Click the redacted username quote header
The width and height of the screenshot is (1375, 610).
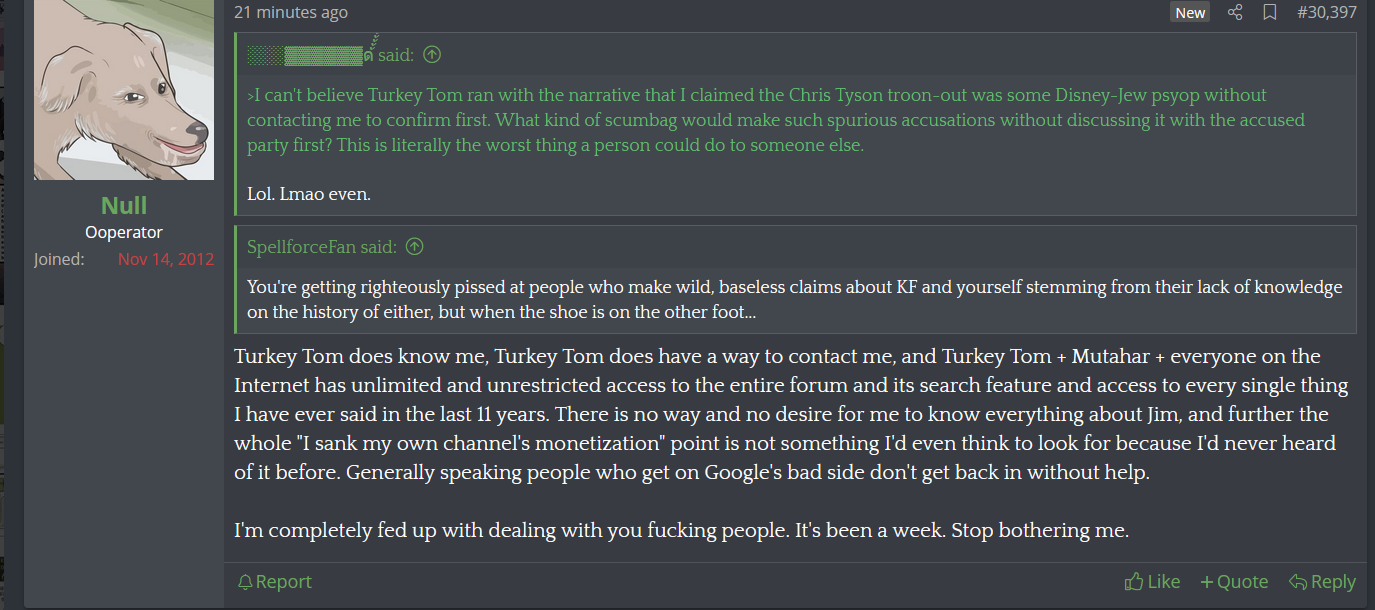(x=330, y=55)
